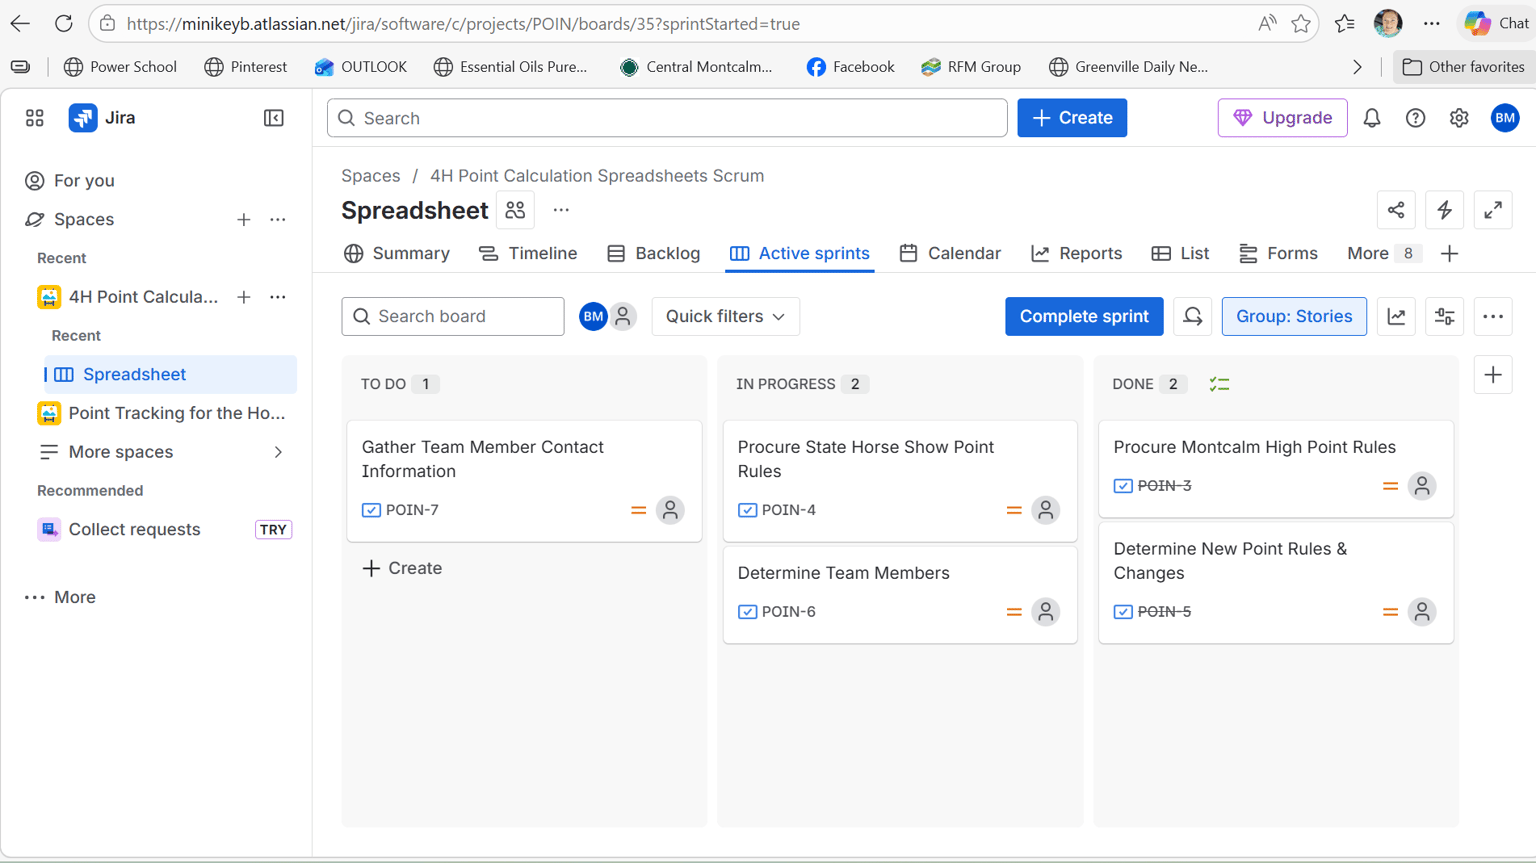The width and height of the screenshot is (1536, 863).
Task: Open the Spaces breadcrumb link
Action: tap(370, 175)
